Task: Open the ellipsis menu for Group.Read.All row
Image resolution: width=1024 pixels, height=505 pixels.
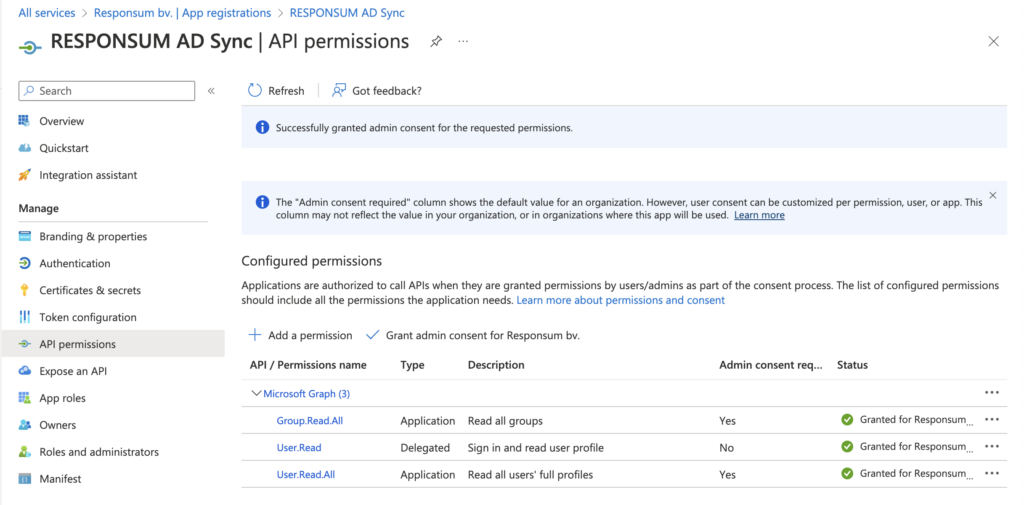Action: coord(991,420)
